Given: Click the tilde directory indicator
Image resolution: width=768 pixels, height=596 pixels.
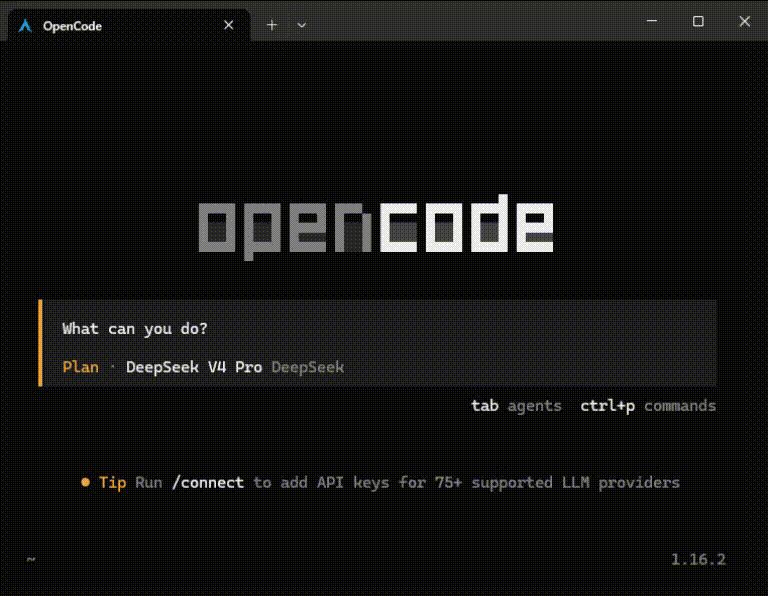Looking at the screenshot, I should 31,559.
